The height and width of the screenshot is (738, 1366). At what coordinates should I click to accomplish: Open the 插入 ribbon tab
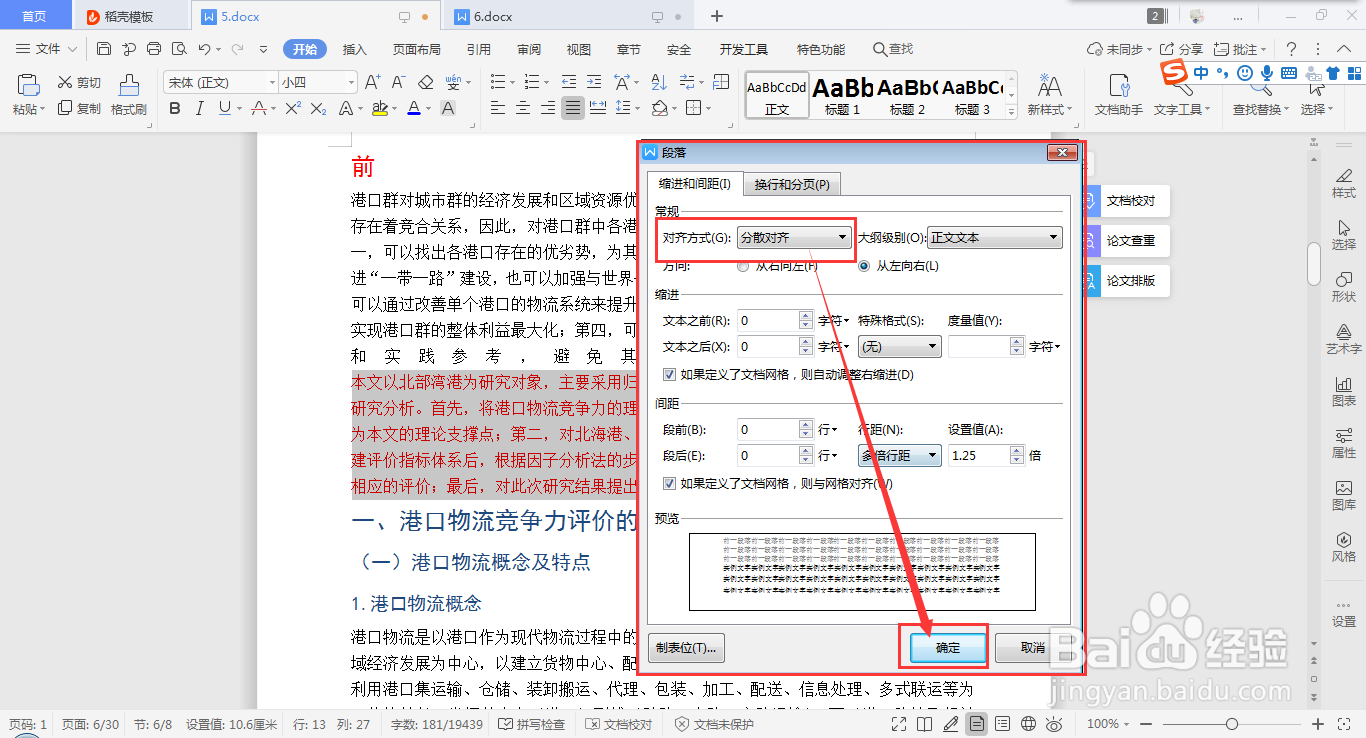pyautogui.click(x=355, y=48)
